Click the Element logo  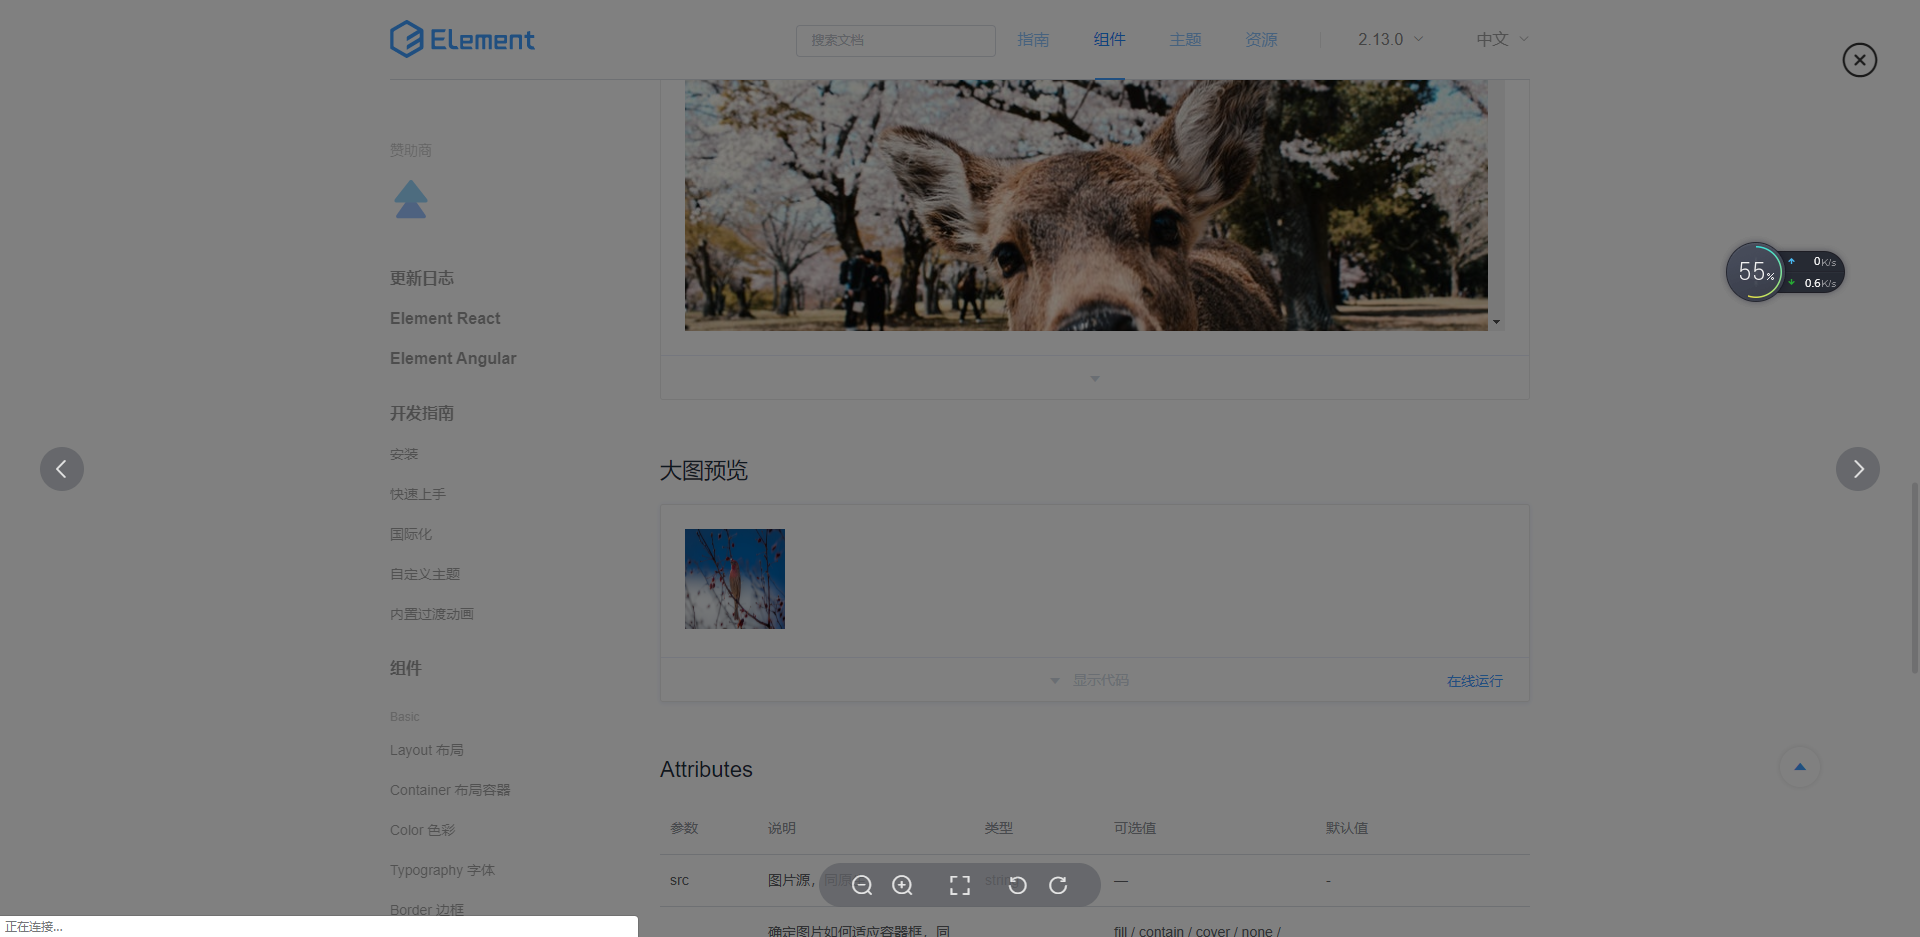pos(462,39)
